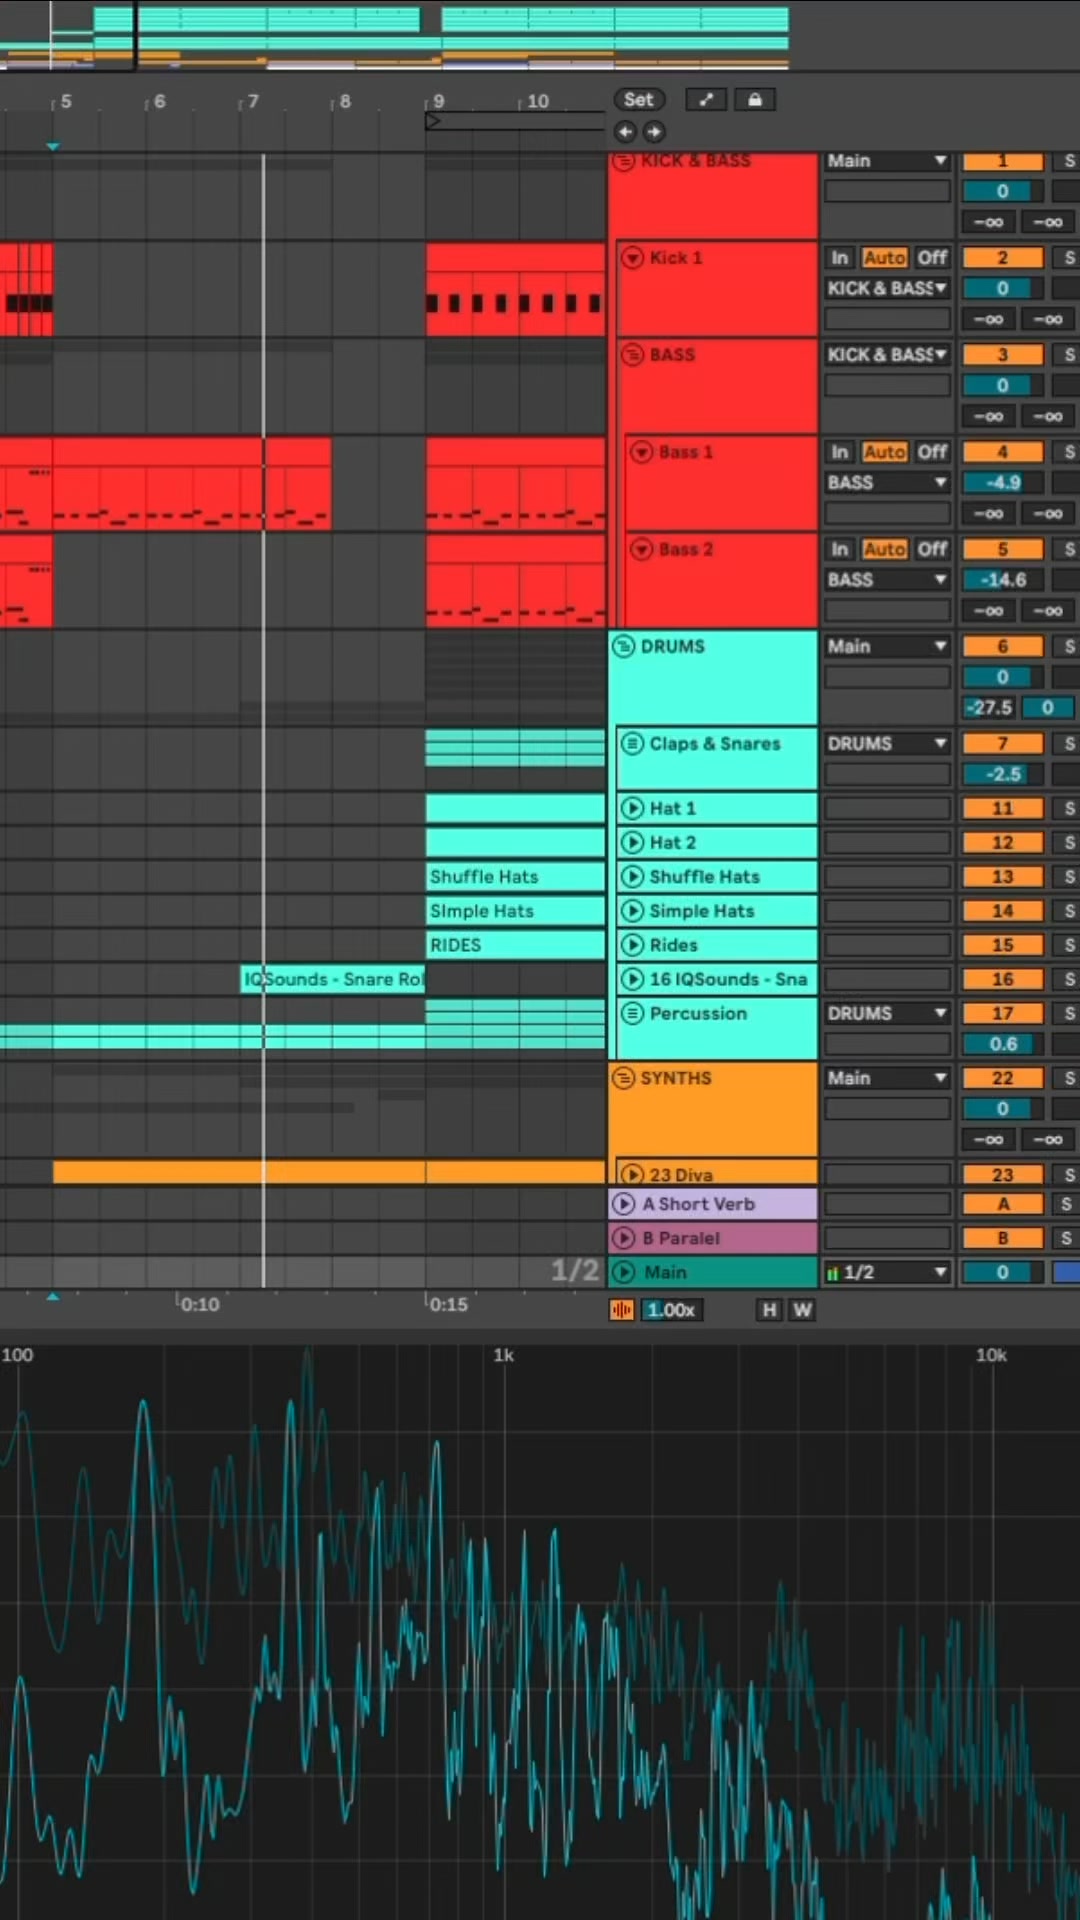Click the Percussion group fold icon
This screenshot has width=1080, height=1920.
tap(632, 1013)
